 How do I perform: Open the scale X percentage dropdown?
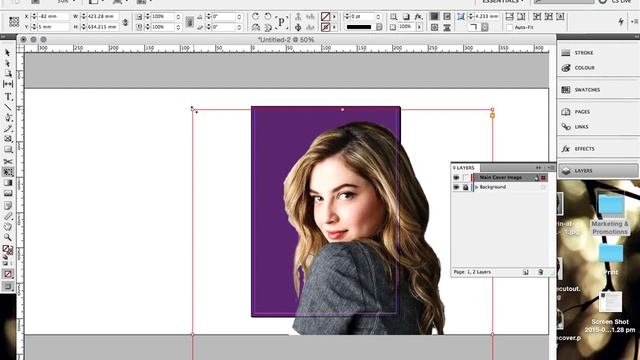coord(178,17)
